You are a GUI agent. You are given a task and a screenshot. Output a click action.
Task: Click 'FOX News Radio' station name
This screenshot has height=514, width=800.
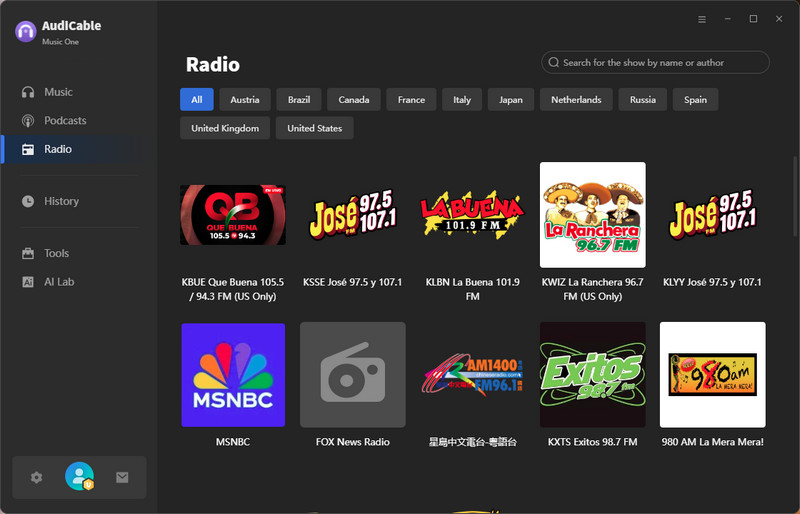point(353,442)
